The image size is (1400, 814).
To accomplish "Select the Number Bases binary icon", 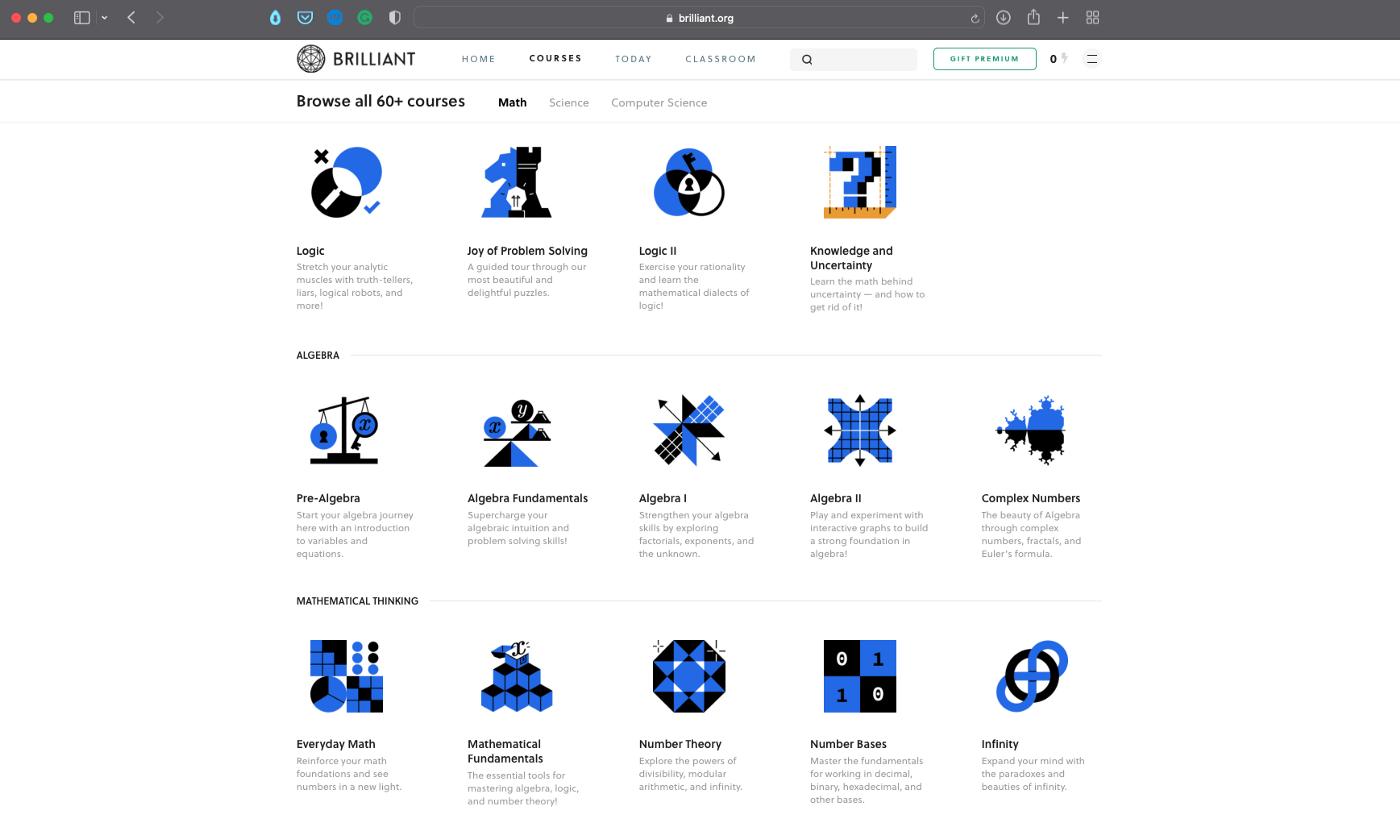I will 859,676.
